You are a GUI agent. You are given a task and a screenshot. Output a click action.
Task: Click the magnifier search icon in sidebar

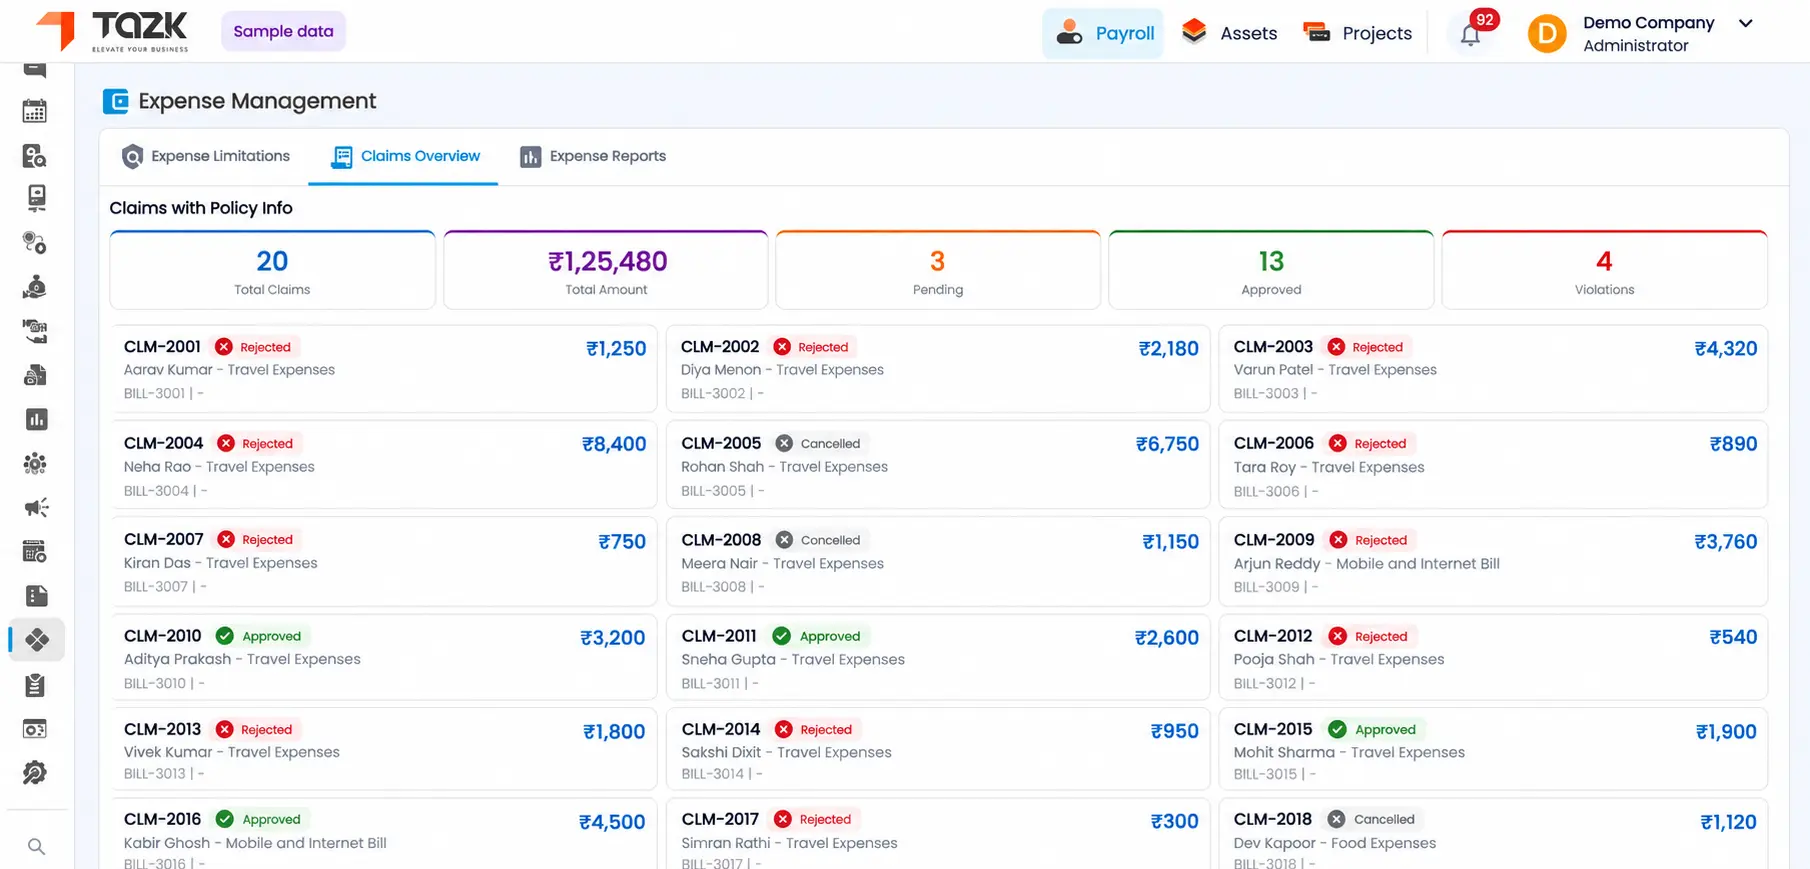click(x=36, y=847)
